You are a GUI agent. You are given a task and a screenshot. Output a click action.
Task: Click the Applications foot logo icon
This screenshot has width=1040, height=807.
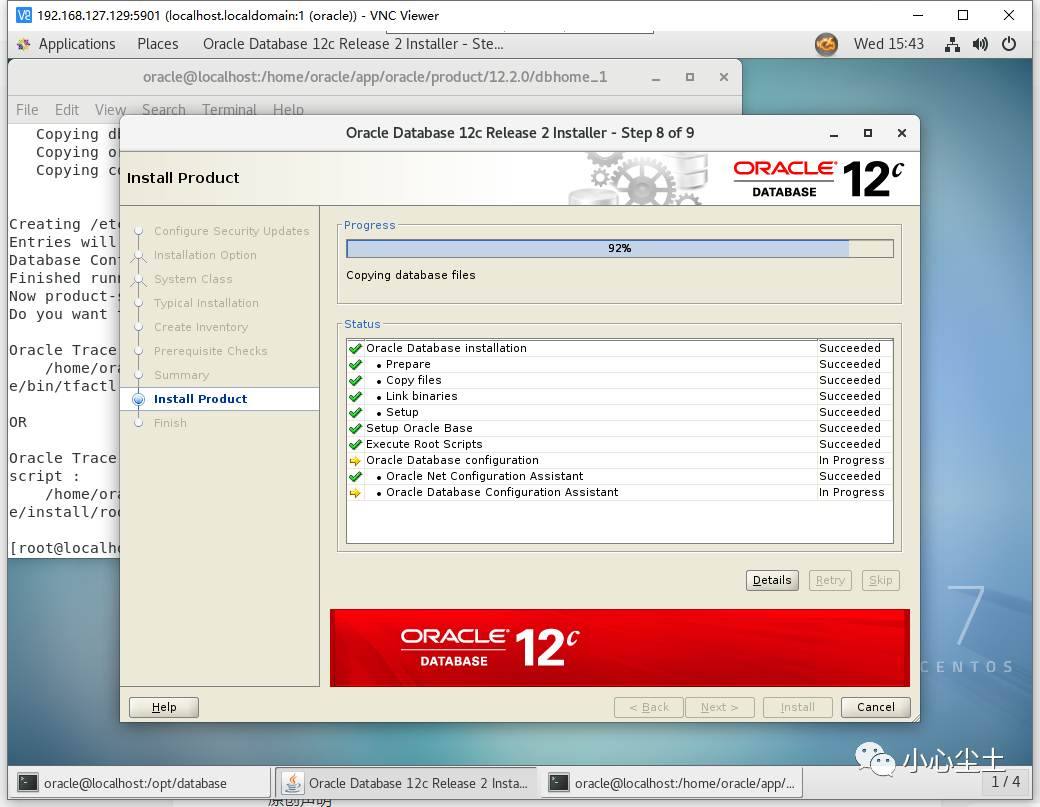[24, 44]
